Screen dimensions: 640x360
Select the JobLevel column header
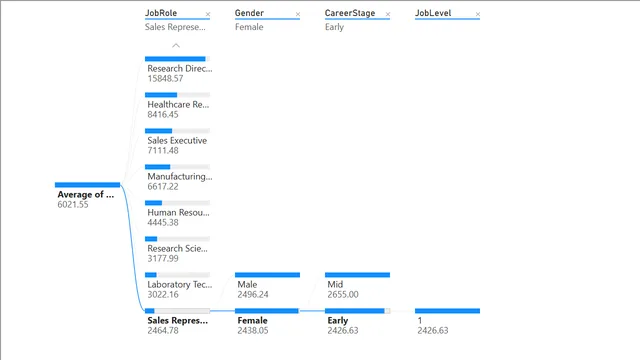pos(433,13)
